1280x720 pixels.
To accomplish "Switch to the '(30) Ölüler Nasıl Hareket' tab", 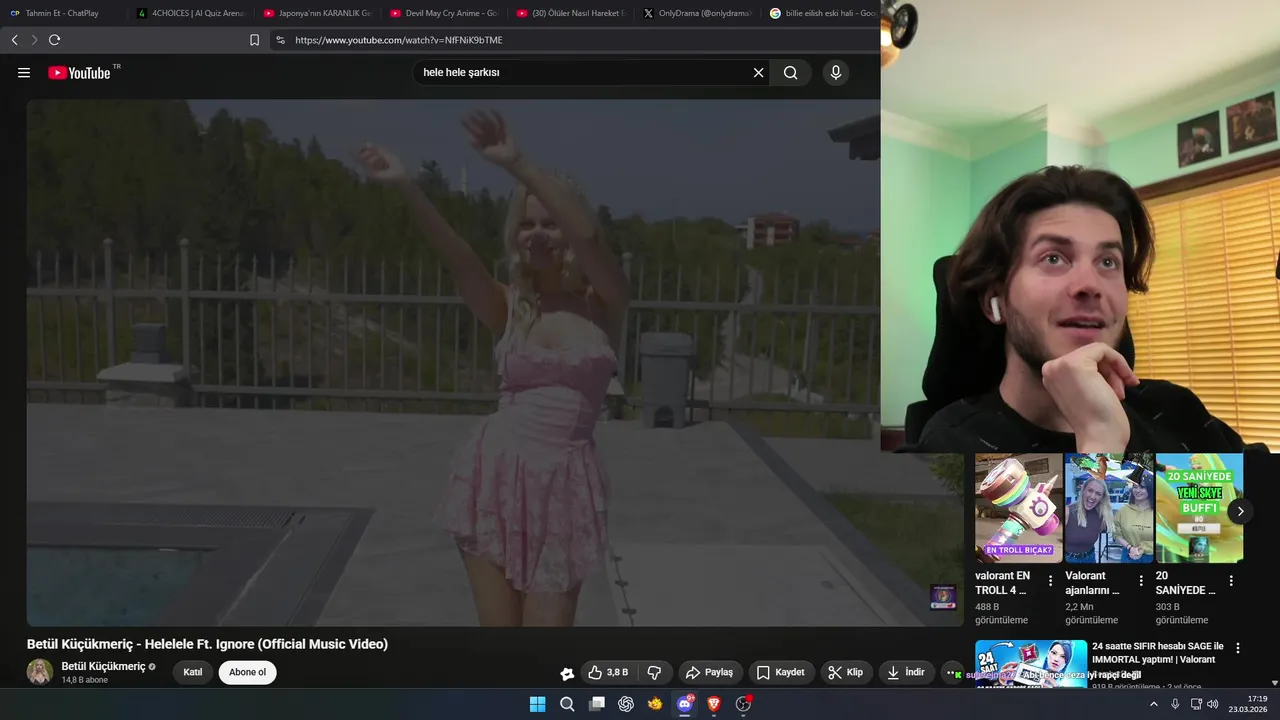I will [571, 13].
